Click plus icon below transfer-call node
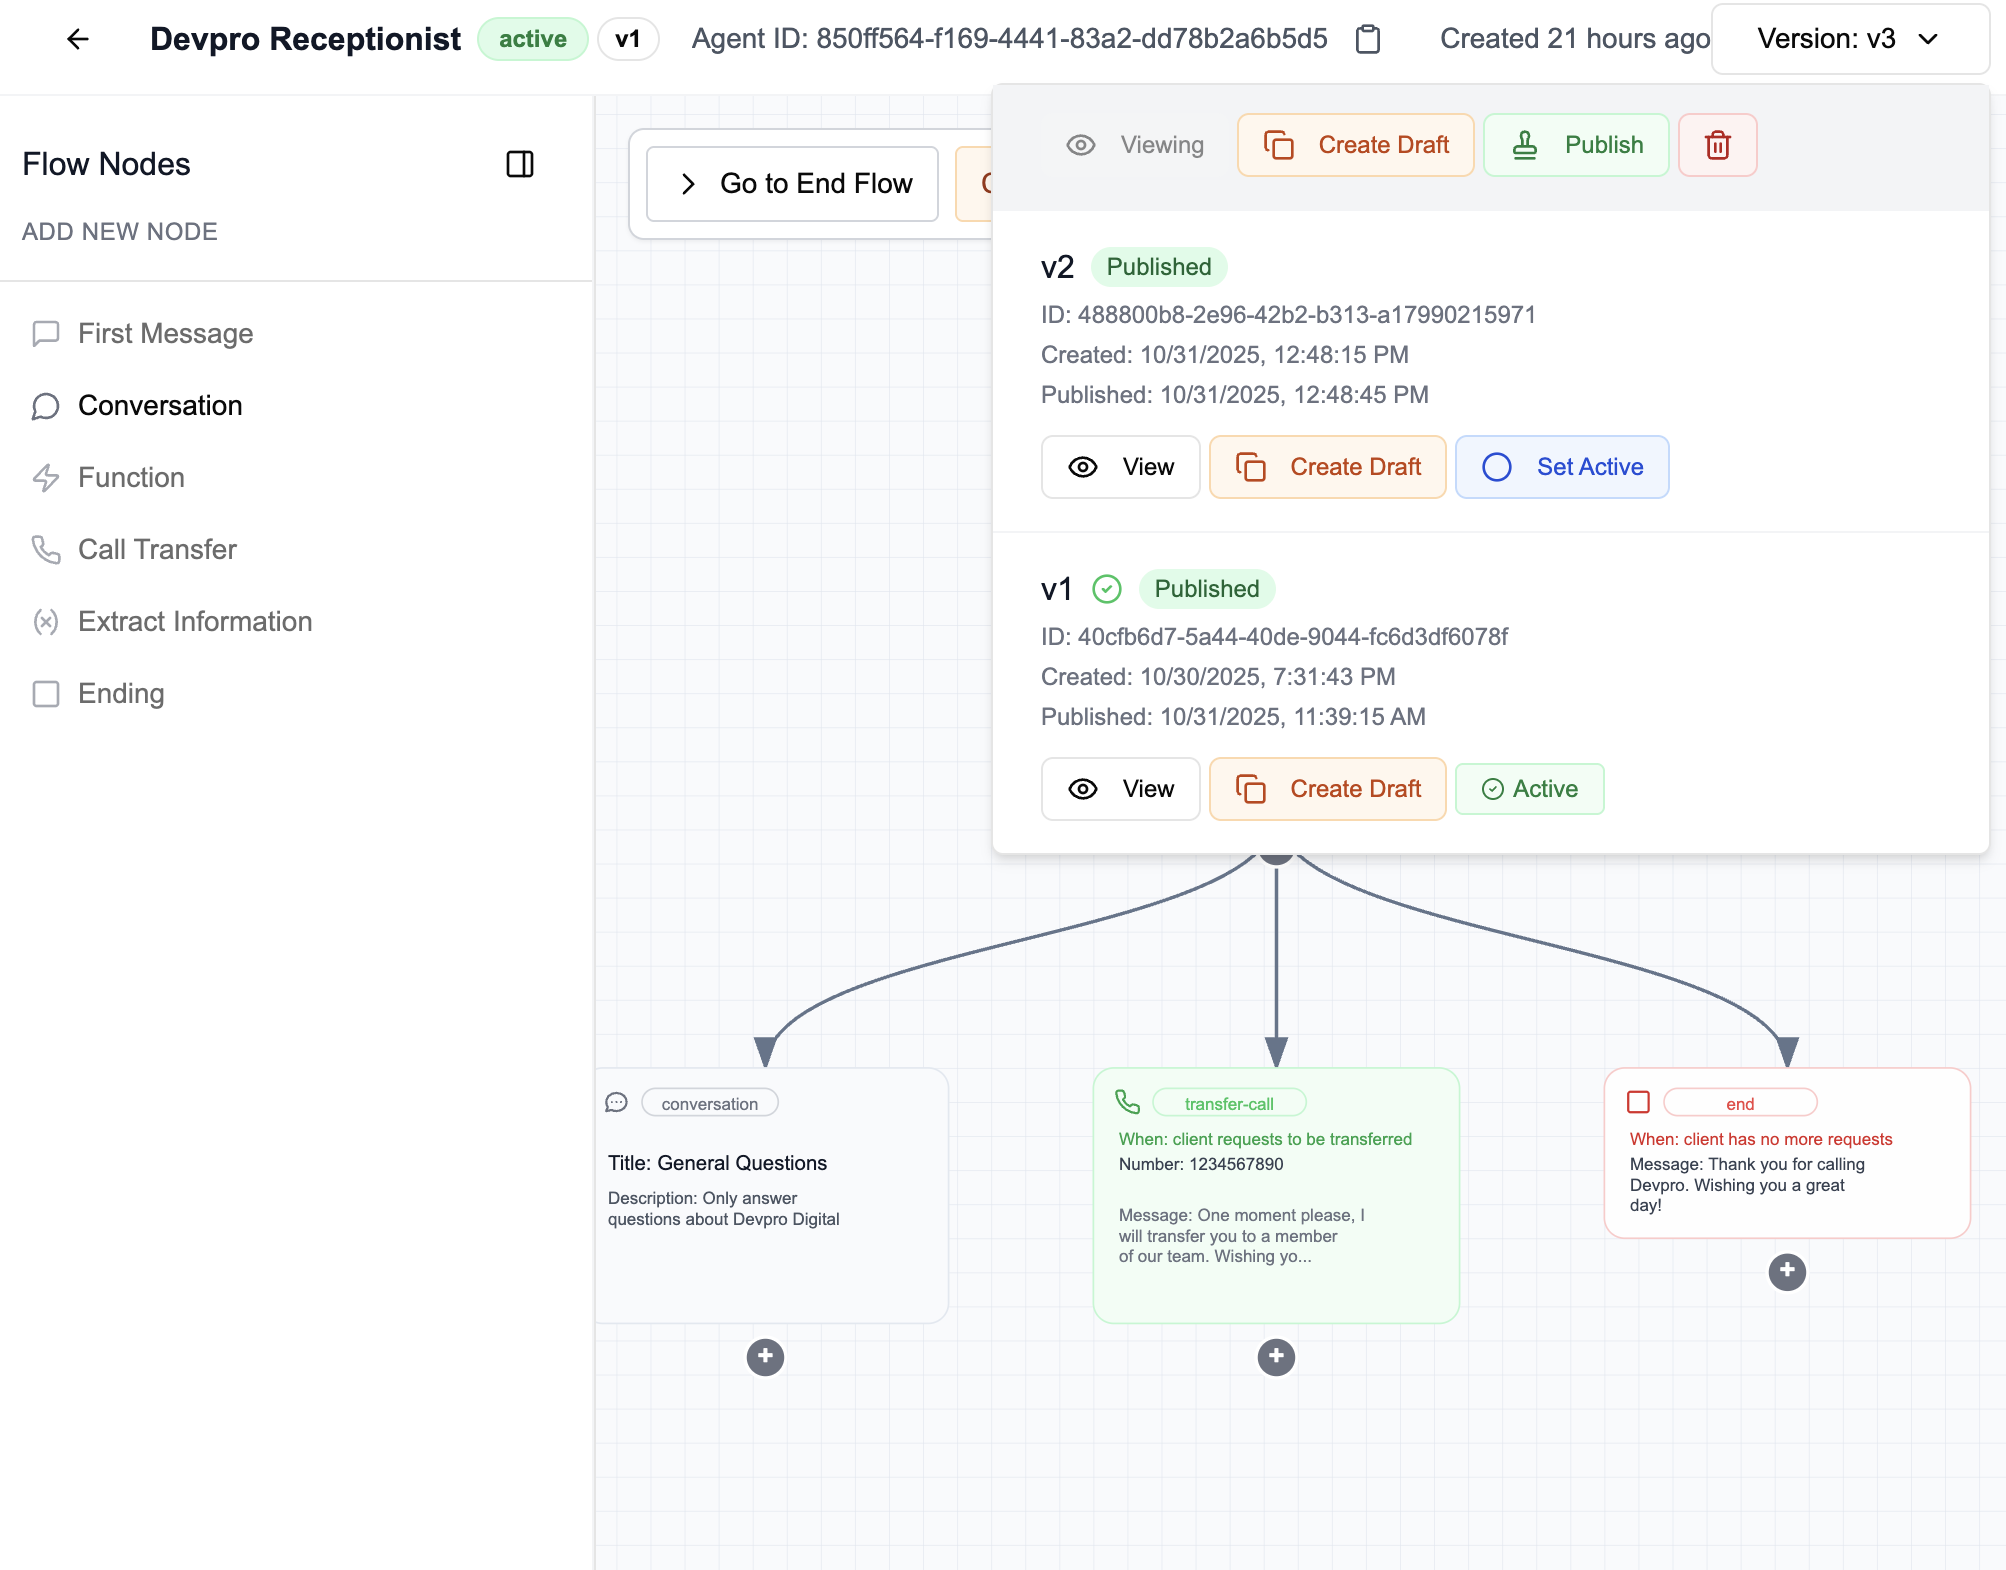Viewport: 2006px width, 1570px height. pyautogui.click(x=1275, y=1357)
